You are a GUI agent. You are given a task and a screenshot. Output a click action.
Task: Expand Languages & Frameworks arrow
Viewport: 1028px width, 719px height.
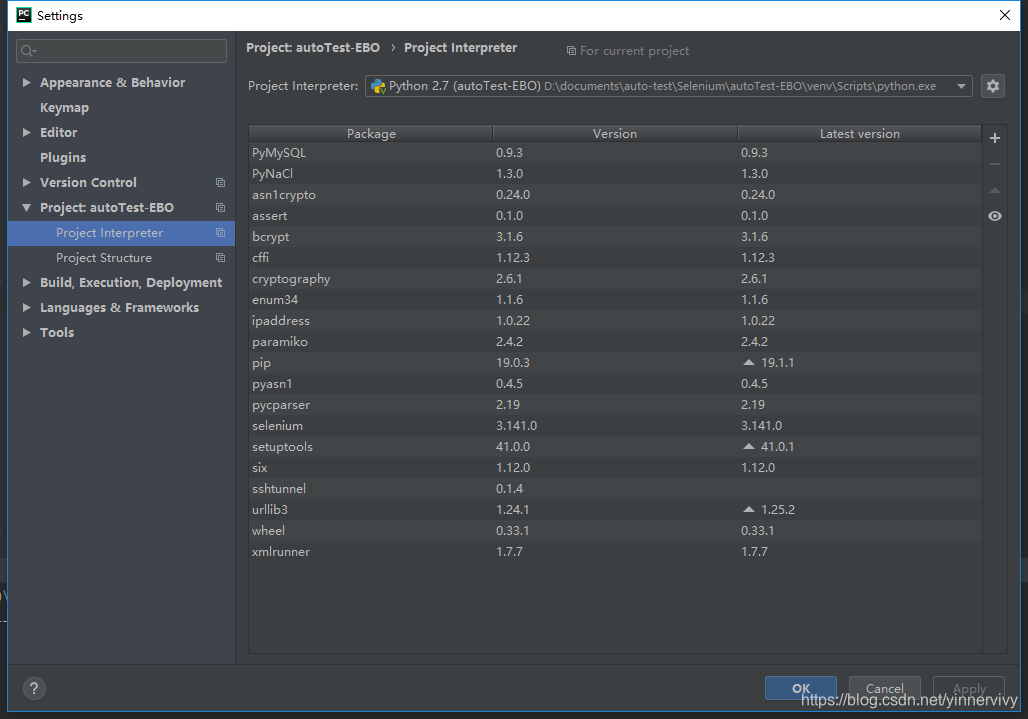tap(27, 307)
